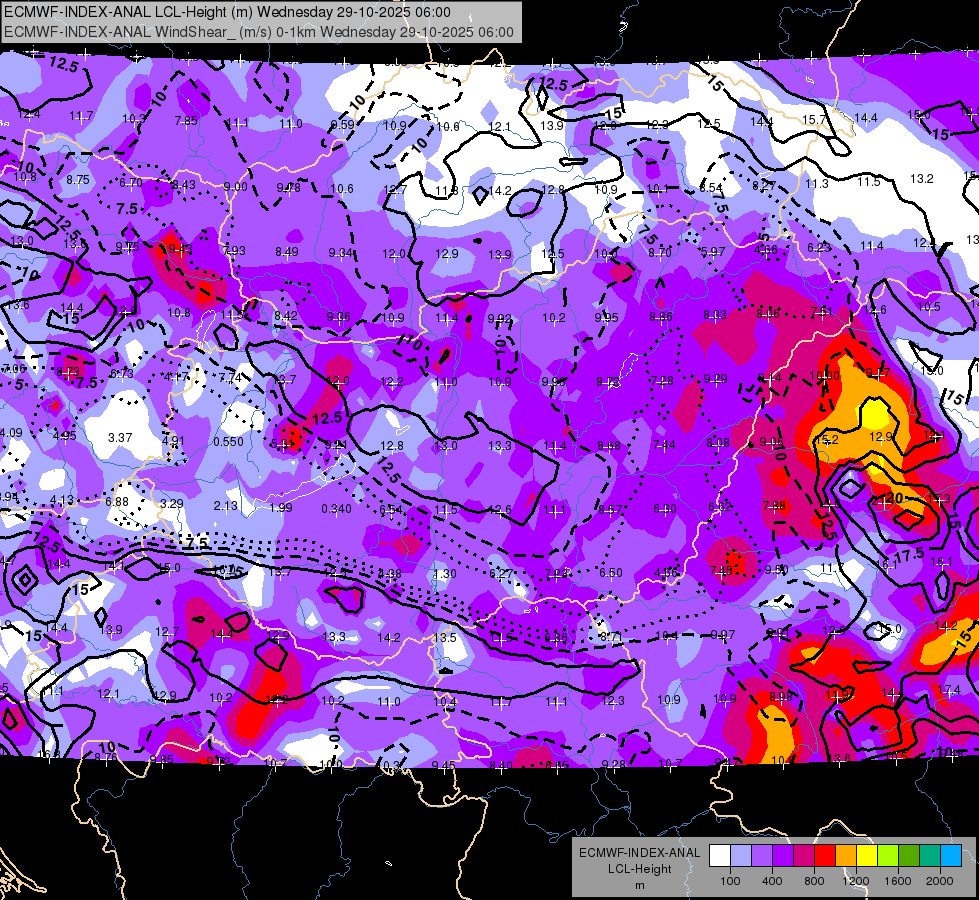Viewport: 979px width, 900px height.
Task: Click the wind shear value 1.99
Action: point(281,507)
